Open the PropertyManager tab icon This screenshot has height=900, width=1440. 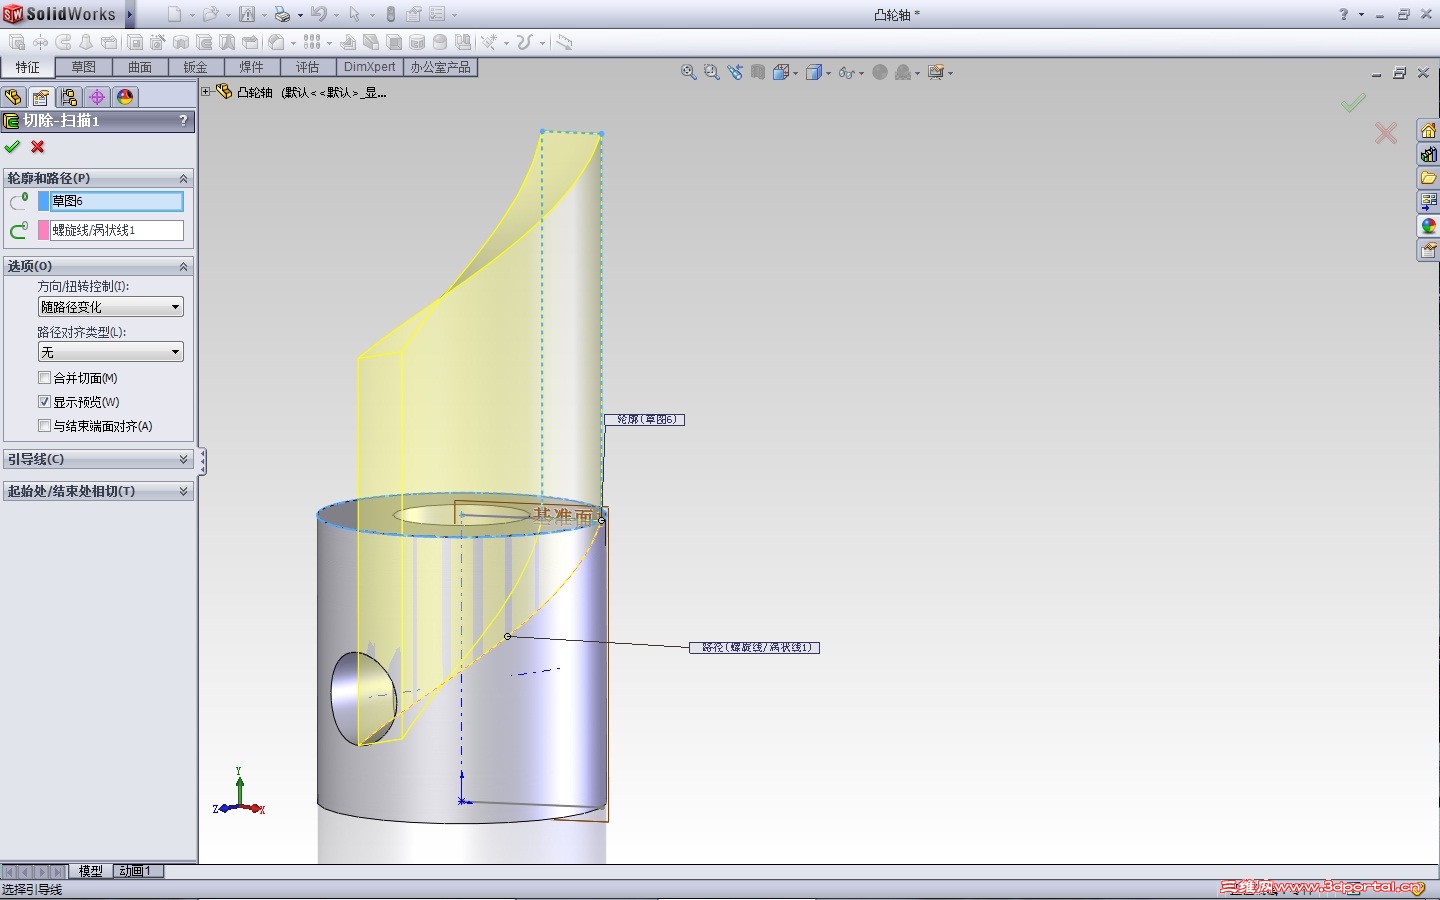(x=41, y=97)
